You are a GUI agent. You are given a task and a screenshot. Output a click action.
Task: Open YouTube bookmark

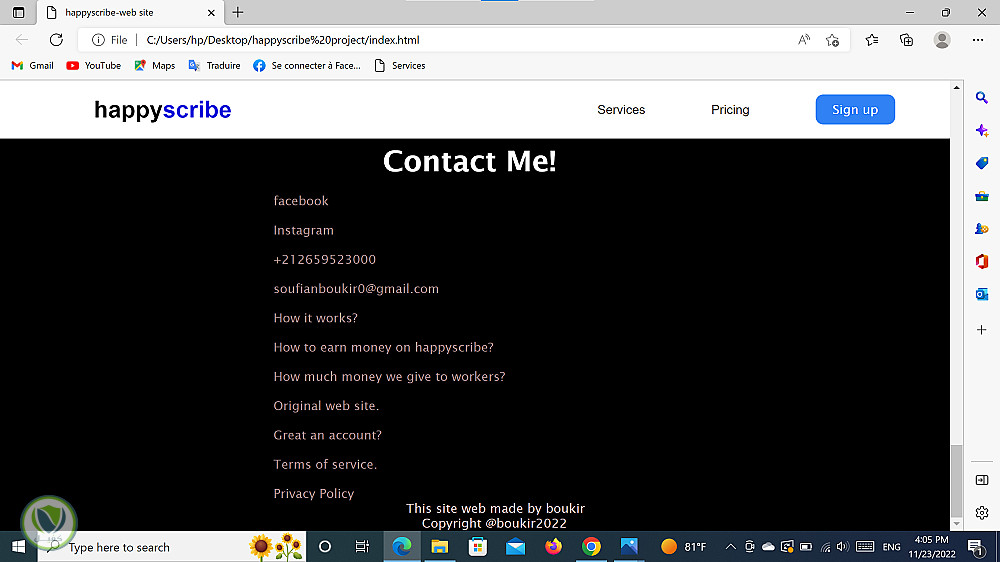[x=94, y=66]
